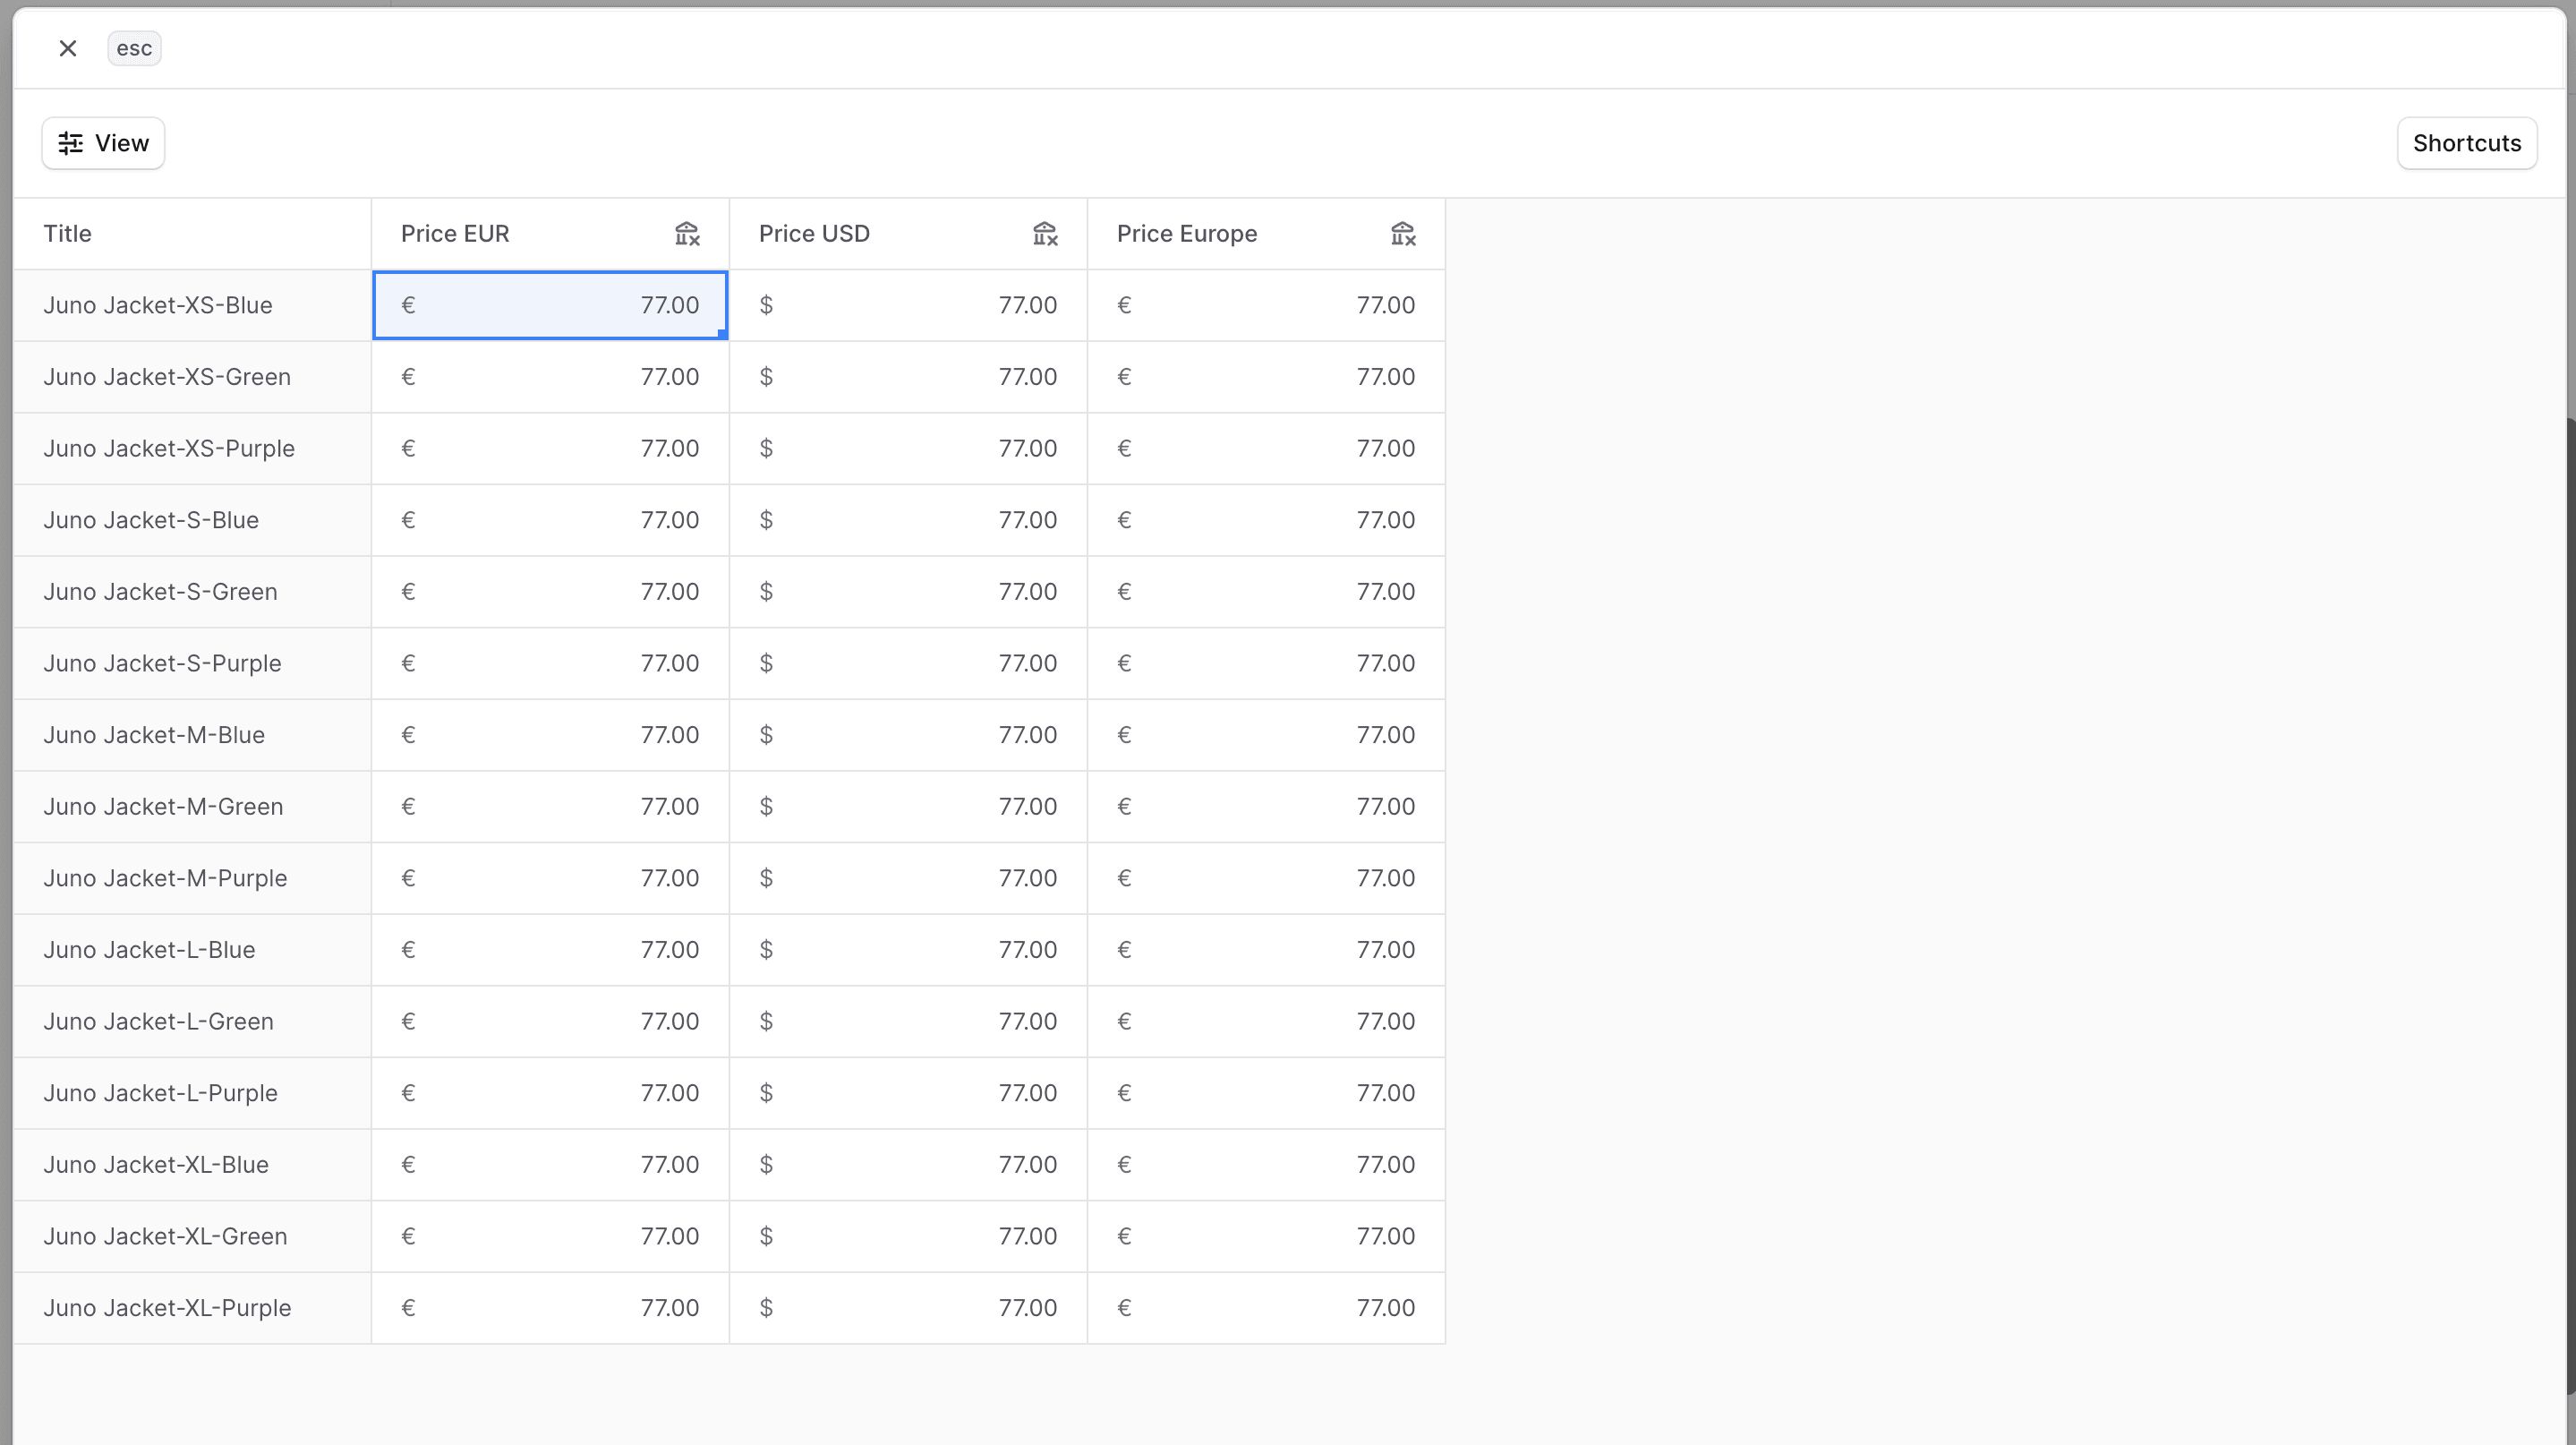The image size is (2576, 1445).
Task: Select Price Europe cell for Juno Jacket-S-Blue
Action: pyautogui.click(x=1265, y=520)
